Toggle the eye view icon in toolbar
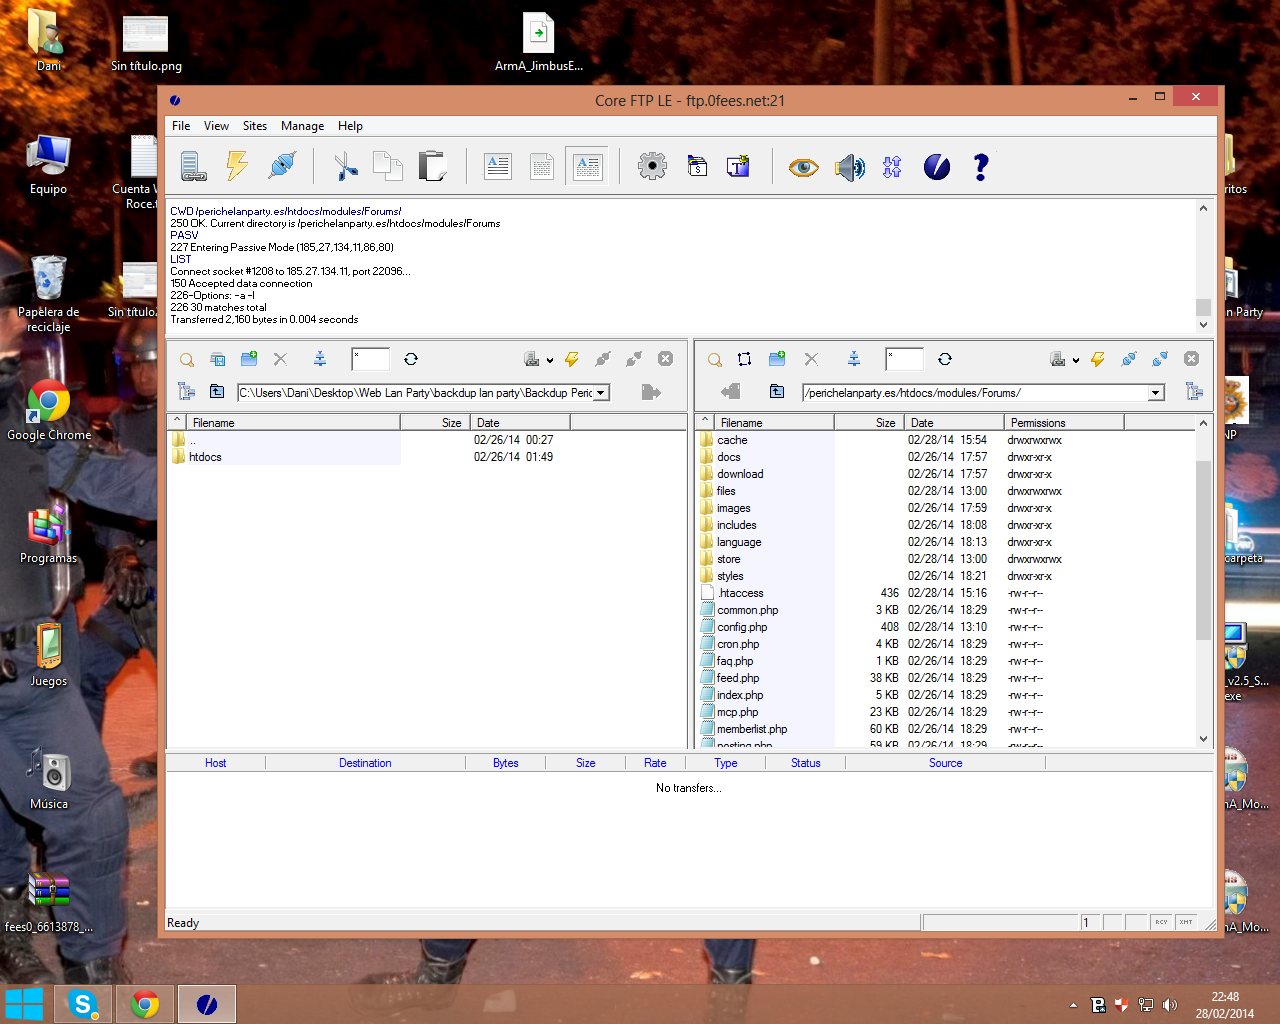The height and width of the screenshot is (1024, 1280). click(x=803, y=167)
